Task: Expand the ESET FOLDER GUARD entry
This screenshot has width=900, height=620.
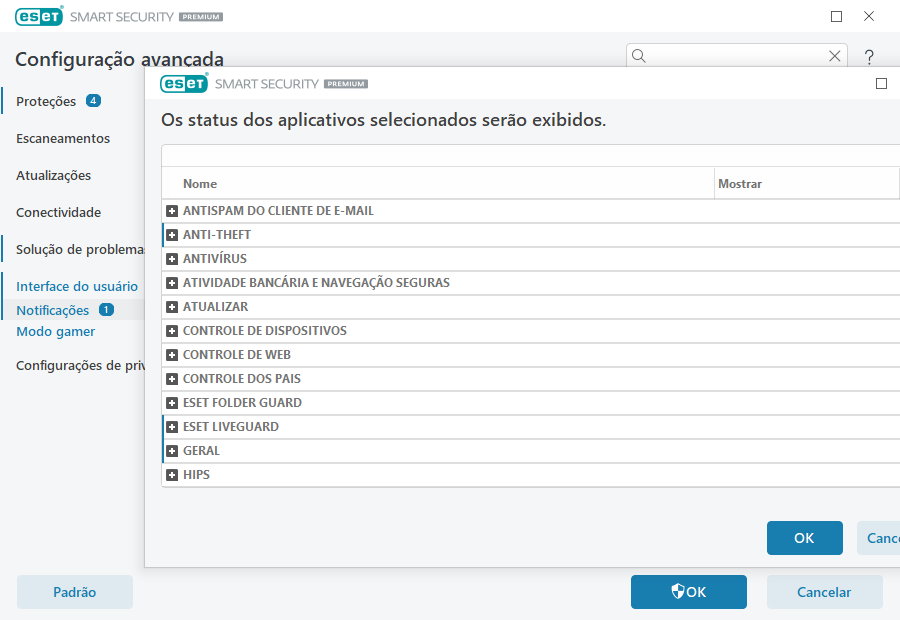Action: (172, 402)
